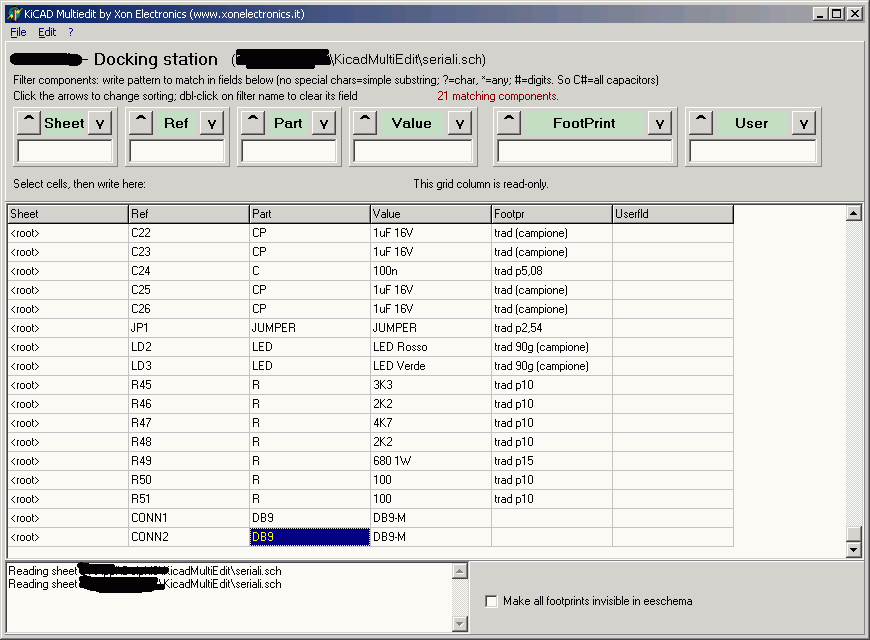The width and height of the screenshot is (870, 640).
Task: Select the trad p15 footprint cell
Action: [552, 461]
